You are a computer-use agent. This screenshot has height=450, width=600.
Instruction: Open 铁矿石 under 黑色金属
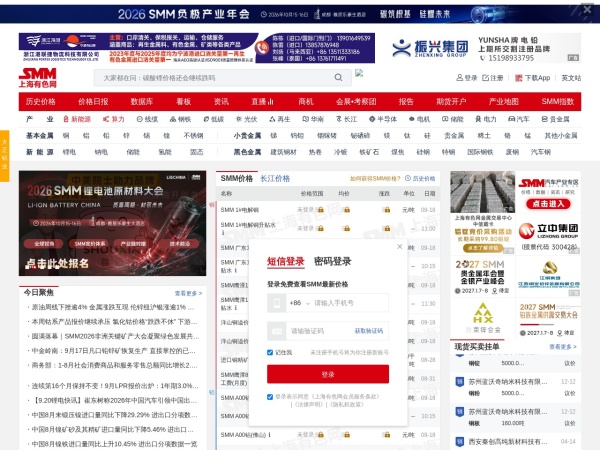point(369,152)
